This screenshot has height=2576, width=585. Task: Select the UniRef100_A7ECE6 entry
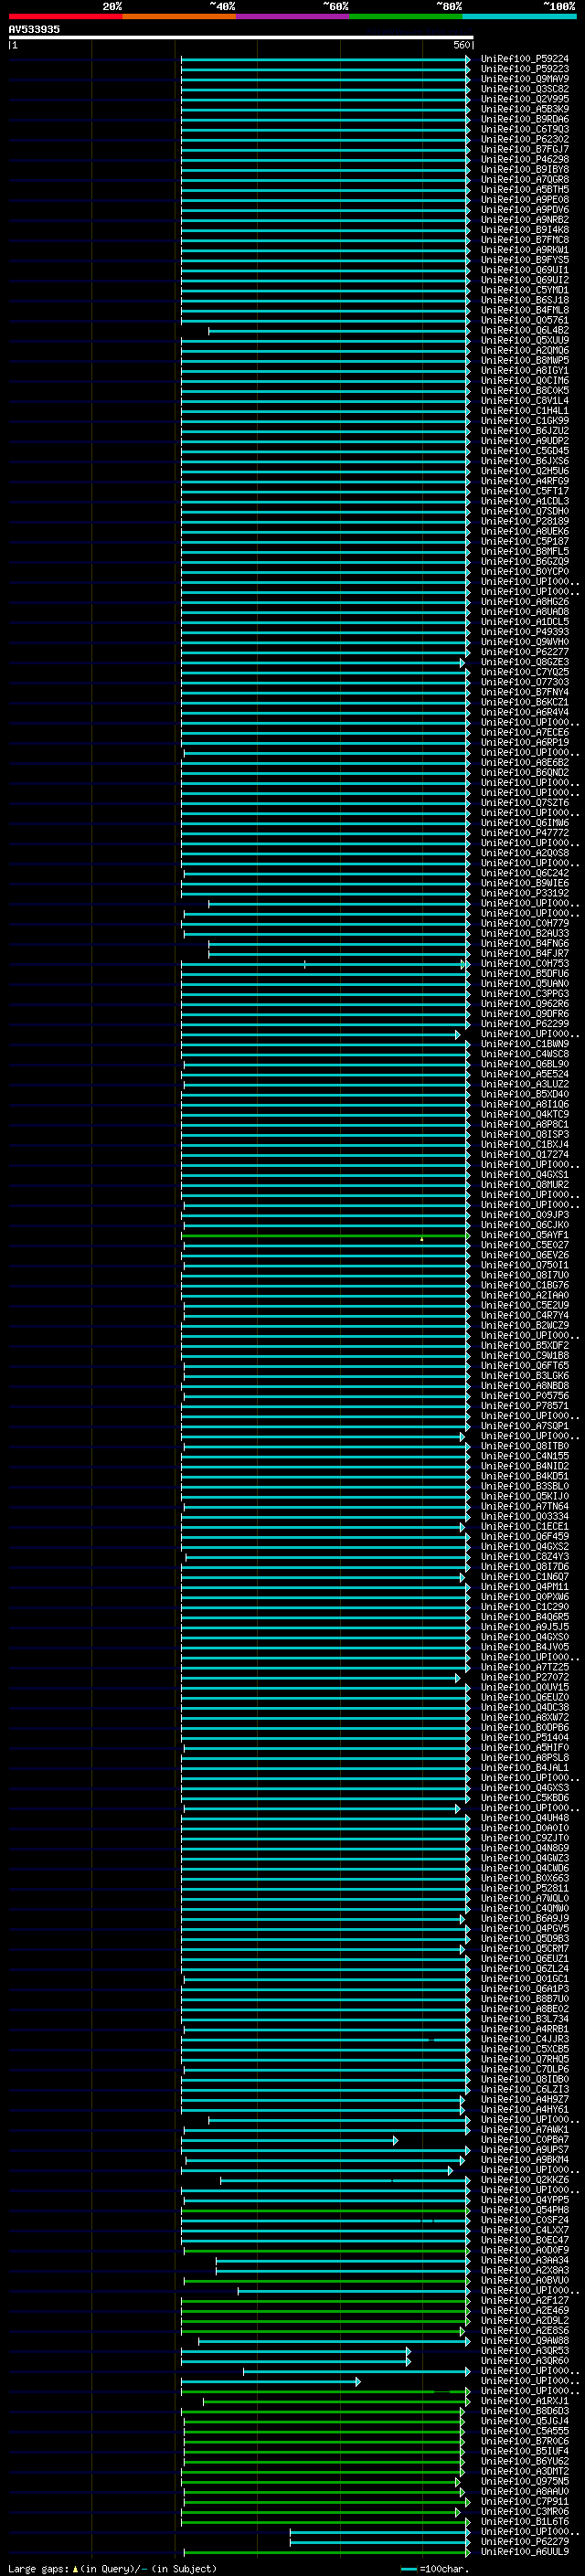click(x=524, y=733)
